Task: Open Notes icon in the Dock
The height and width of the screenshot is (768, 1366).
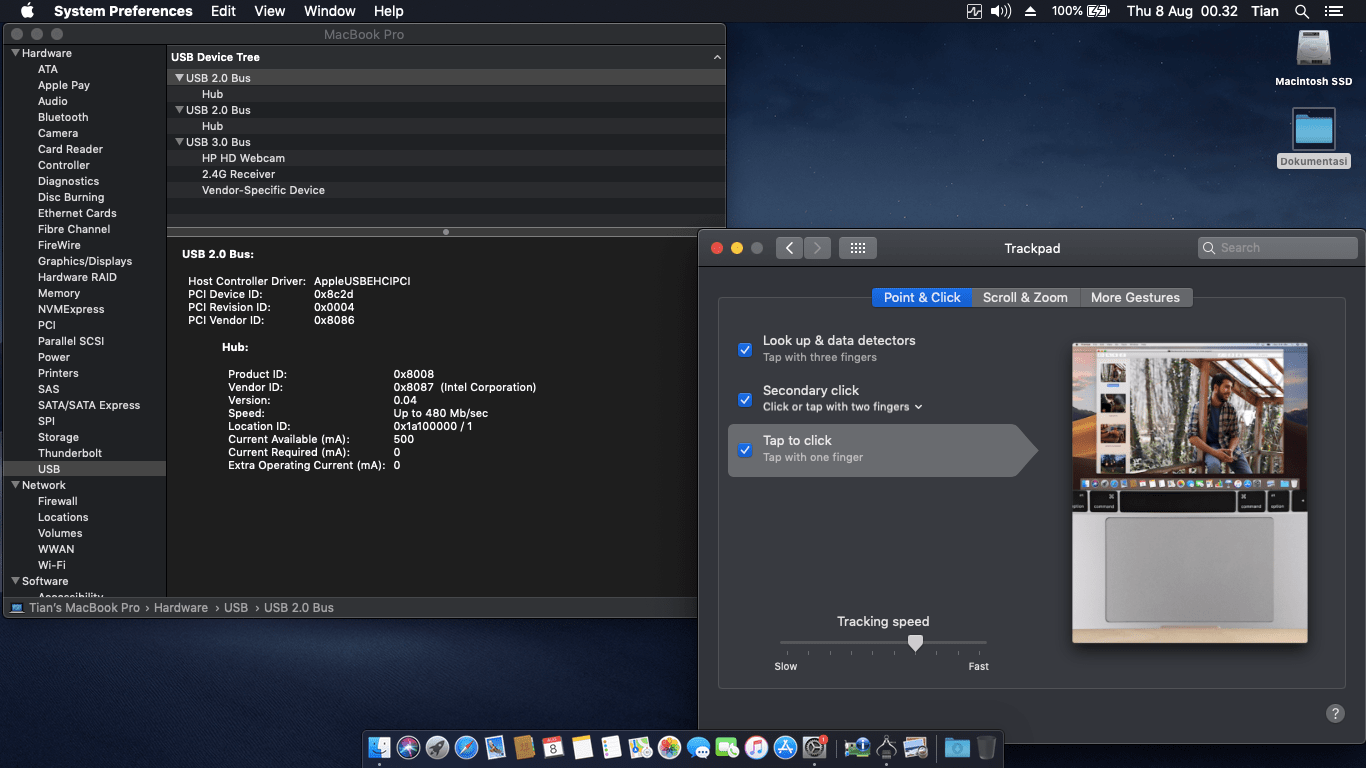Action: click(583, 747)
